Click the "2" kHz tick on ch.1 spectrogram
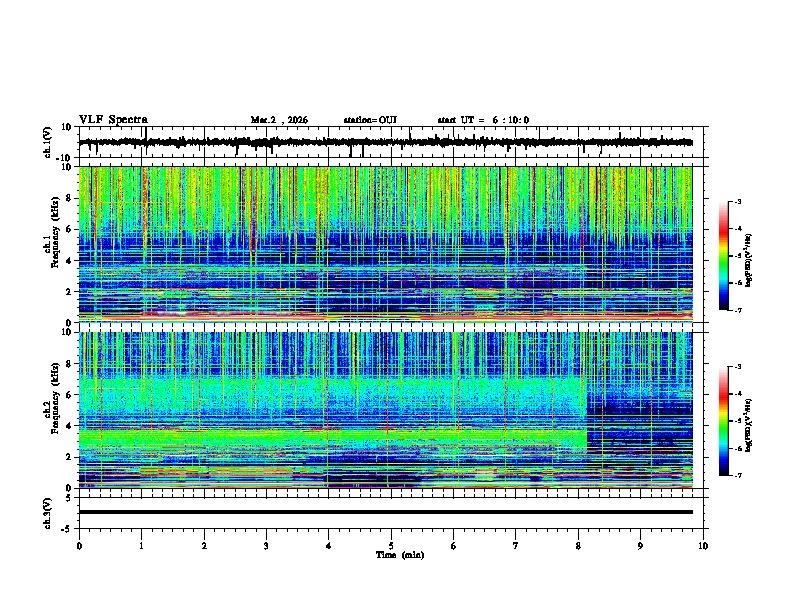Screen dimensions: 792x612 [70, 291]
